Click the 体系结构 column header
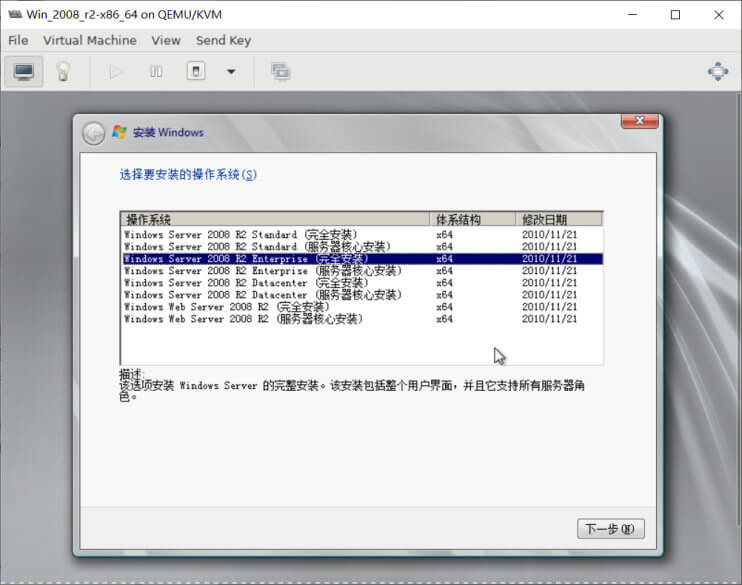This screenshot has width=742, height=585. (472, 220)
